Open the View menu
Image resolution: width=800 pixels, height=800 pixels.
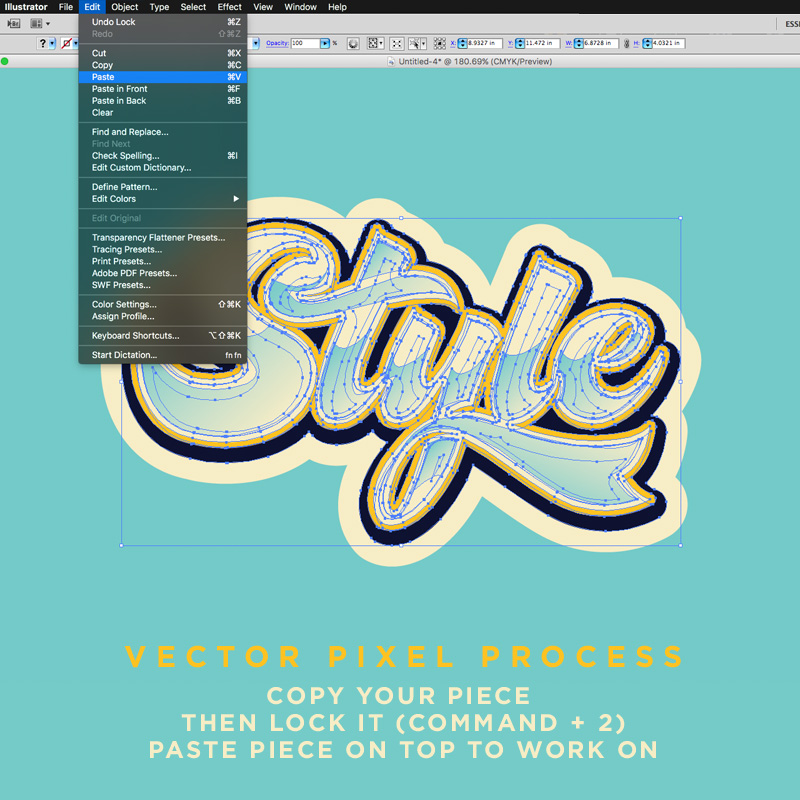point(263,7)
